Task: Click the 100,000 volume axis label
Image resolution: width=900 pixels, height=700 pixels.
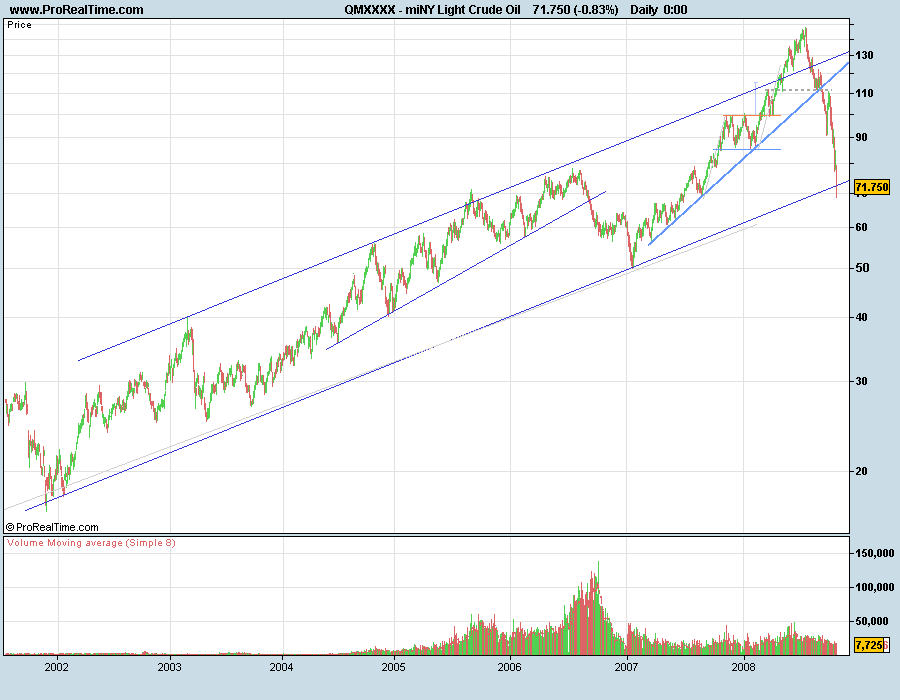Action: [875, 587]
